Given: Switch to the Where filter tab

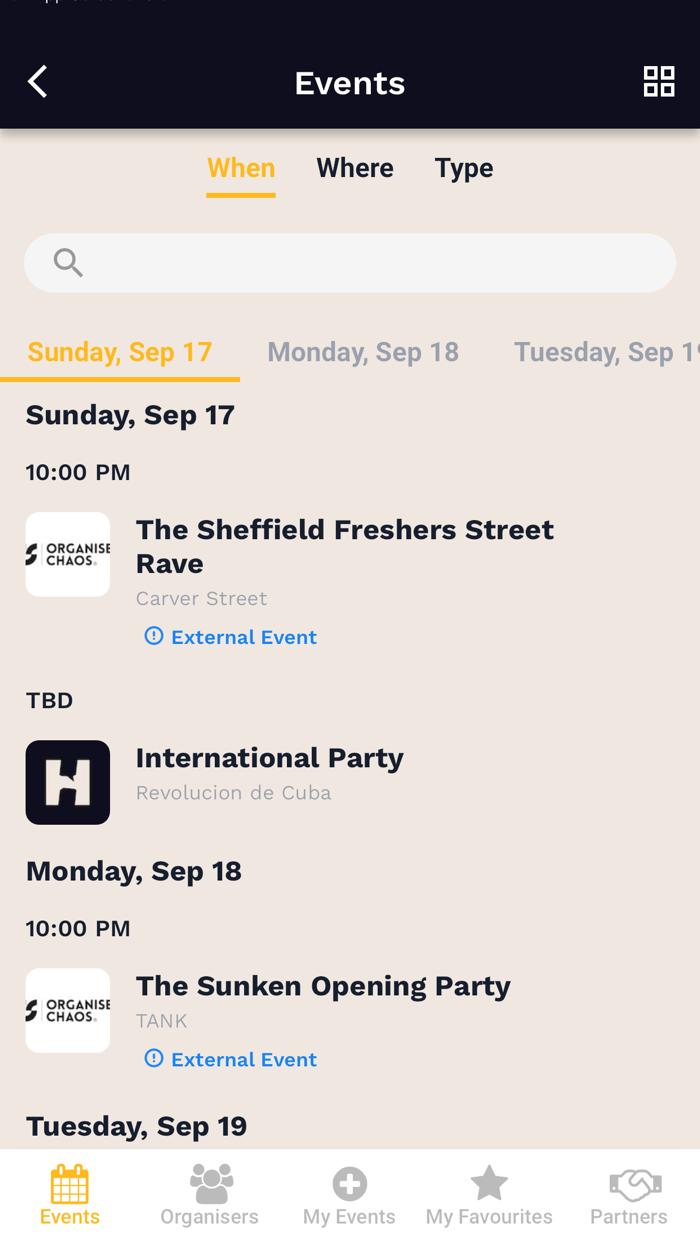Looking at the screenshot, I should (354, 167).
